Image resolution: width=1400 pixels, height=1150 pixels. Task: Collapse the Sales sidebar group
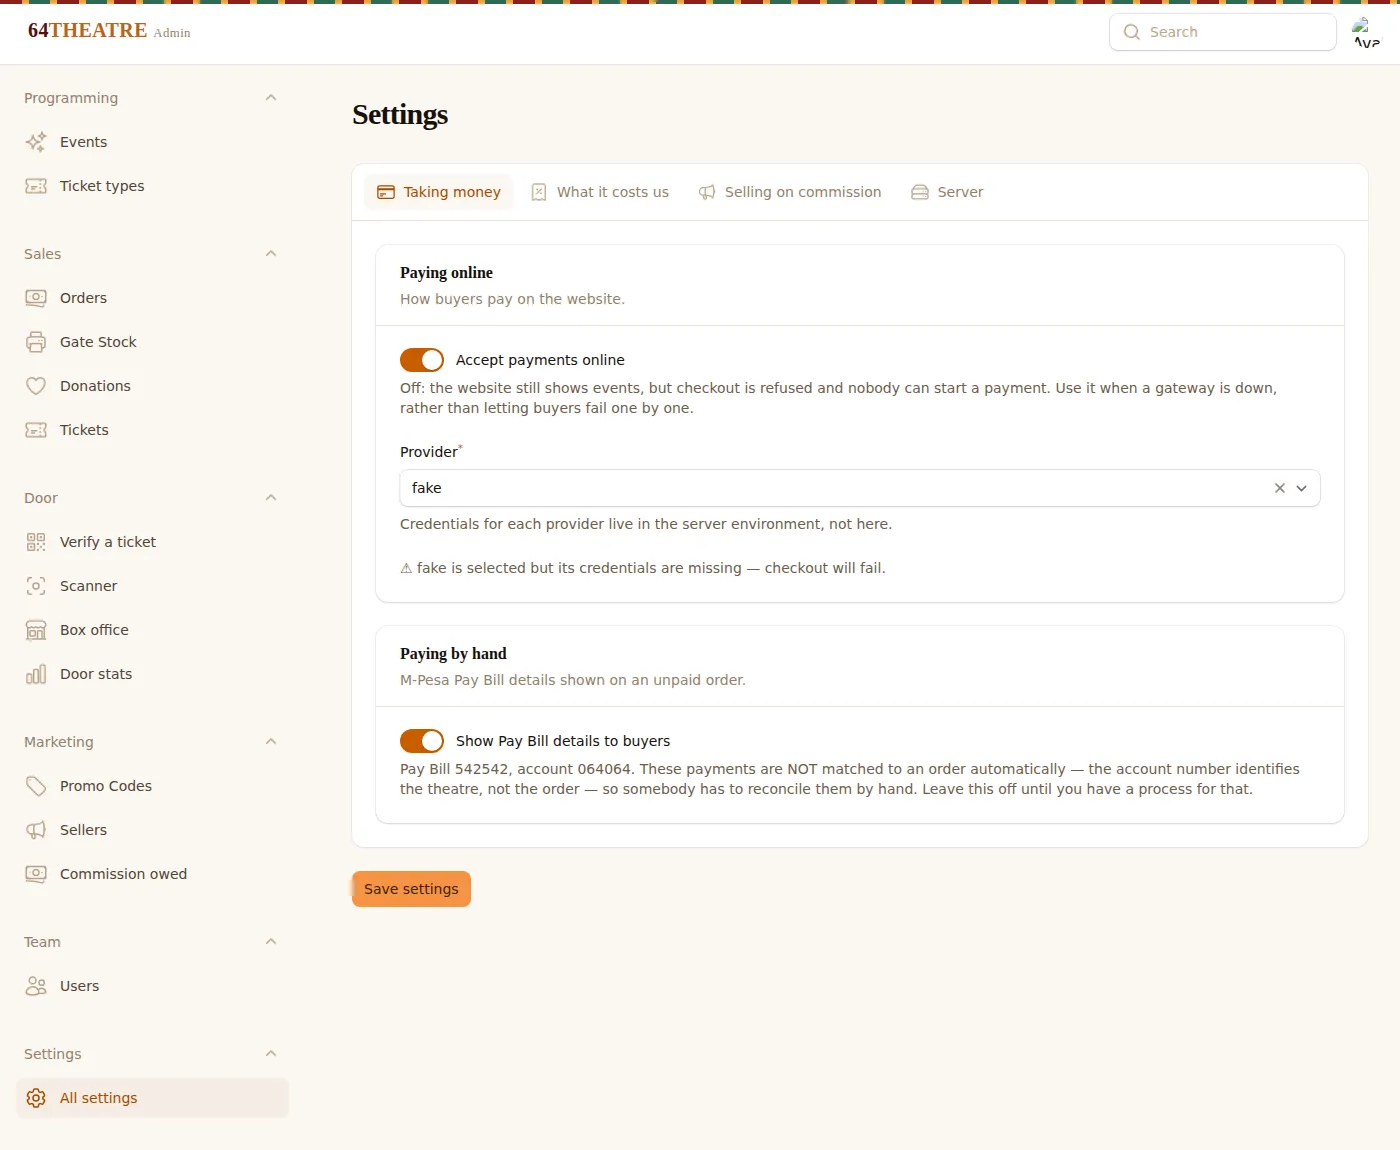[x=271, y=254]
